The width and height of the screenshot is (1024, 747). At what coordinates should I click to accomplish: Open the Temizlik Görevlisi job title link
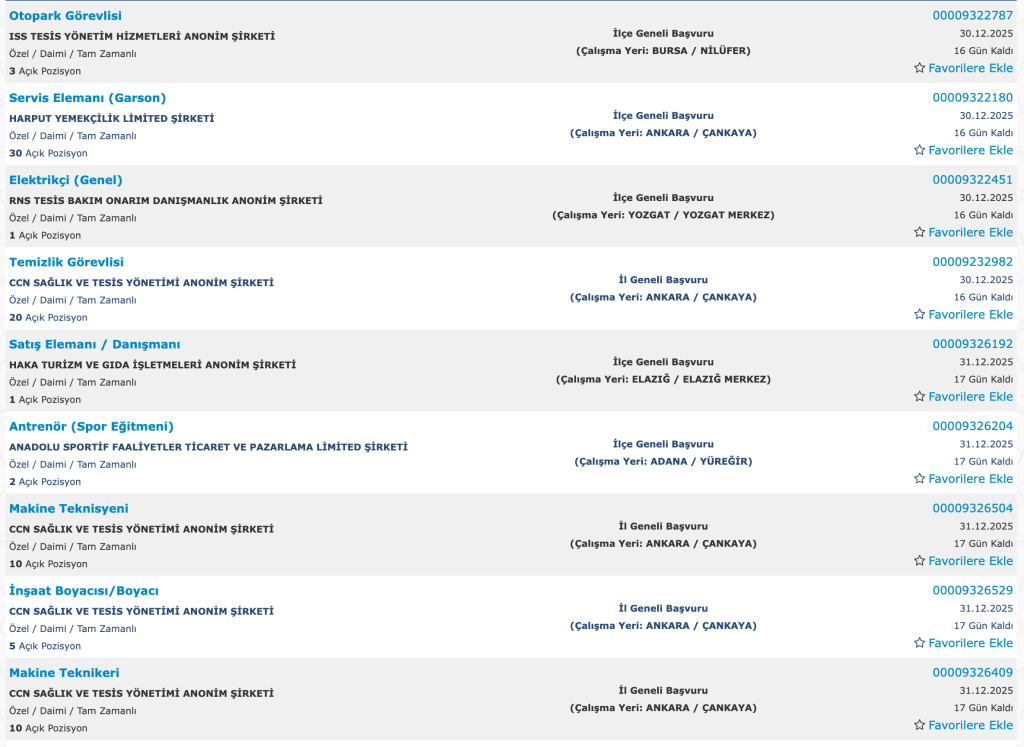66,262
